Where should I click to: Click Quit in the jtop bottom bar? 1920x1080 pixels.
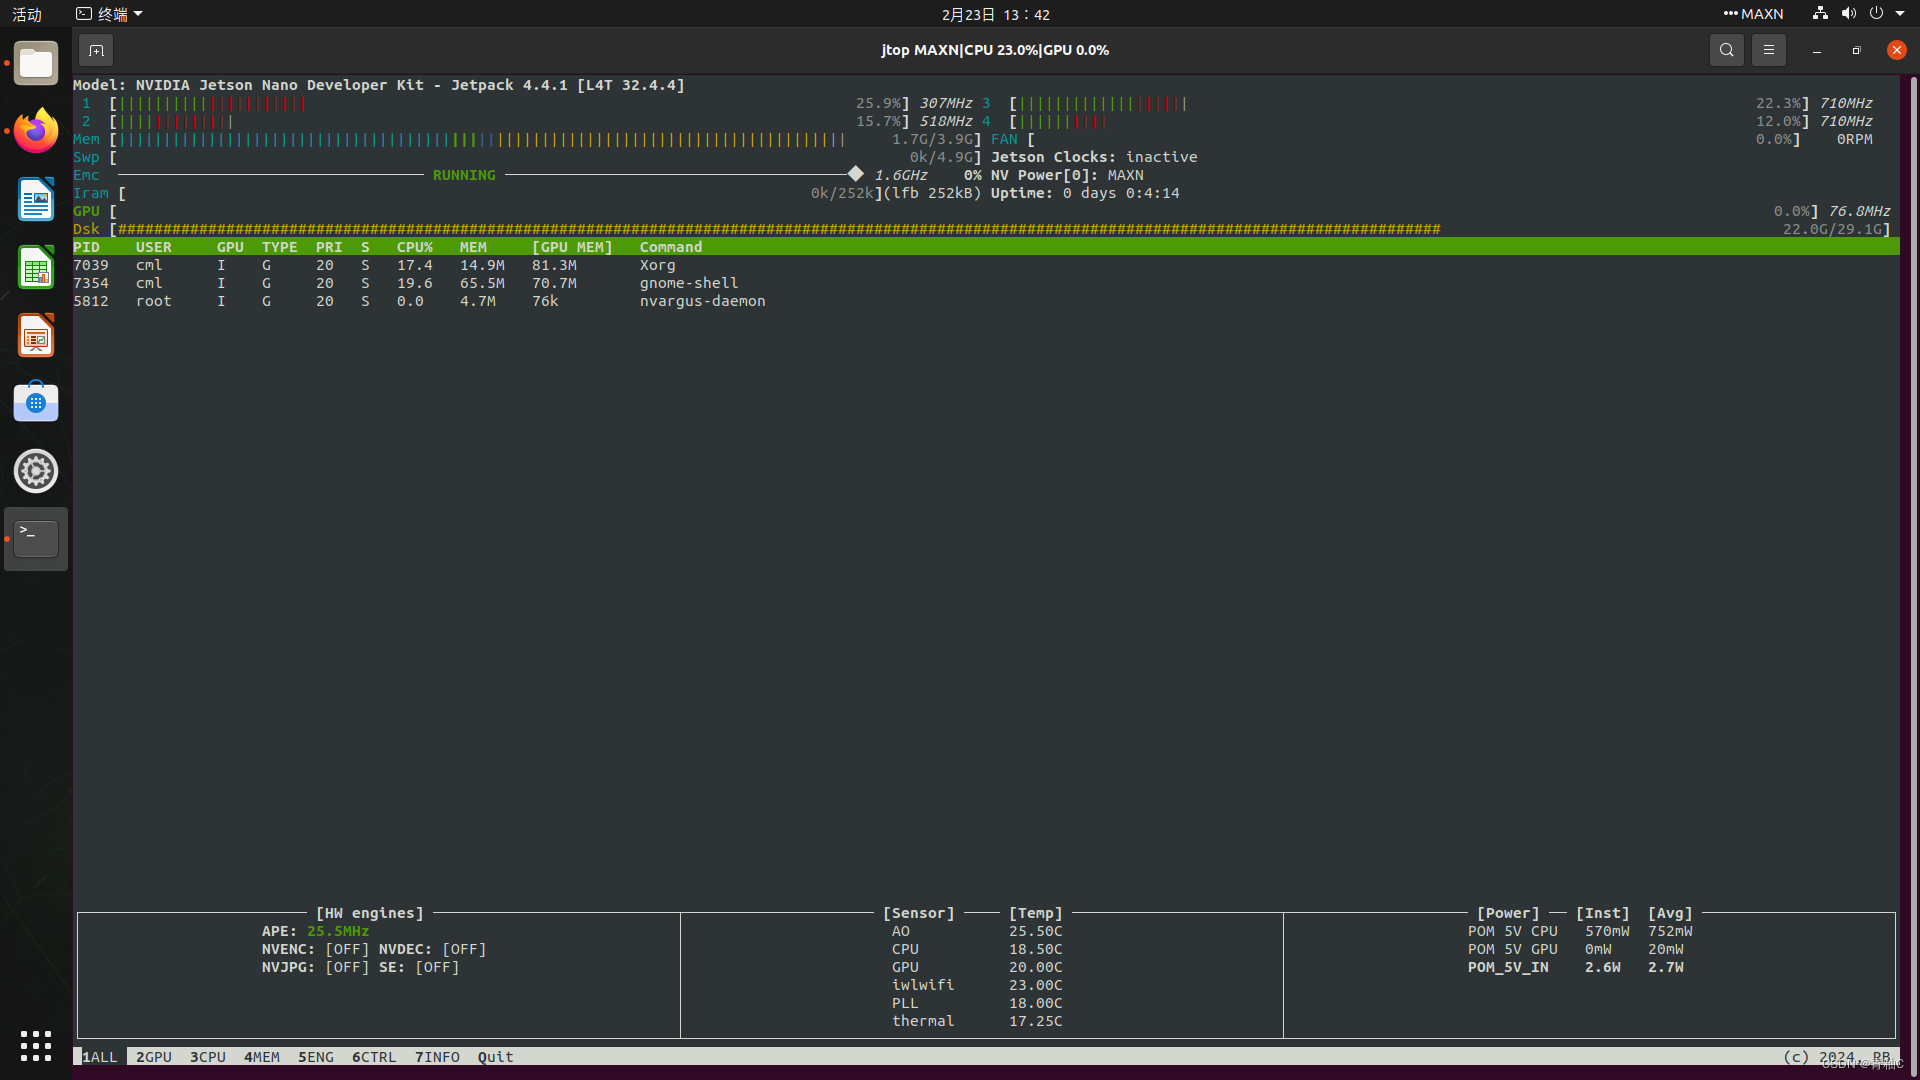pyautogui.click(x=495, y=1056)
